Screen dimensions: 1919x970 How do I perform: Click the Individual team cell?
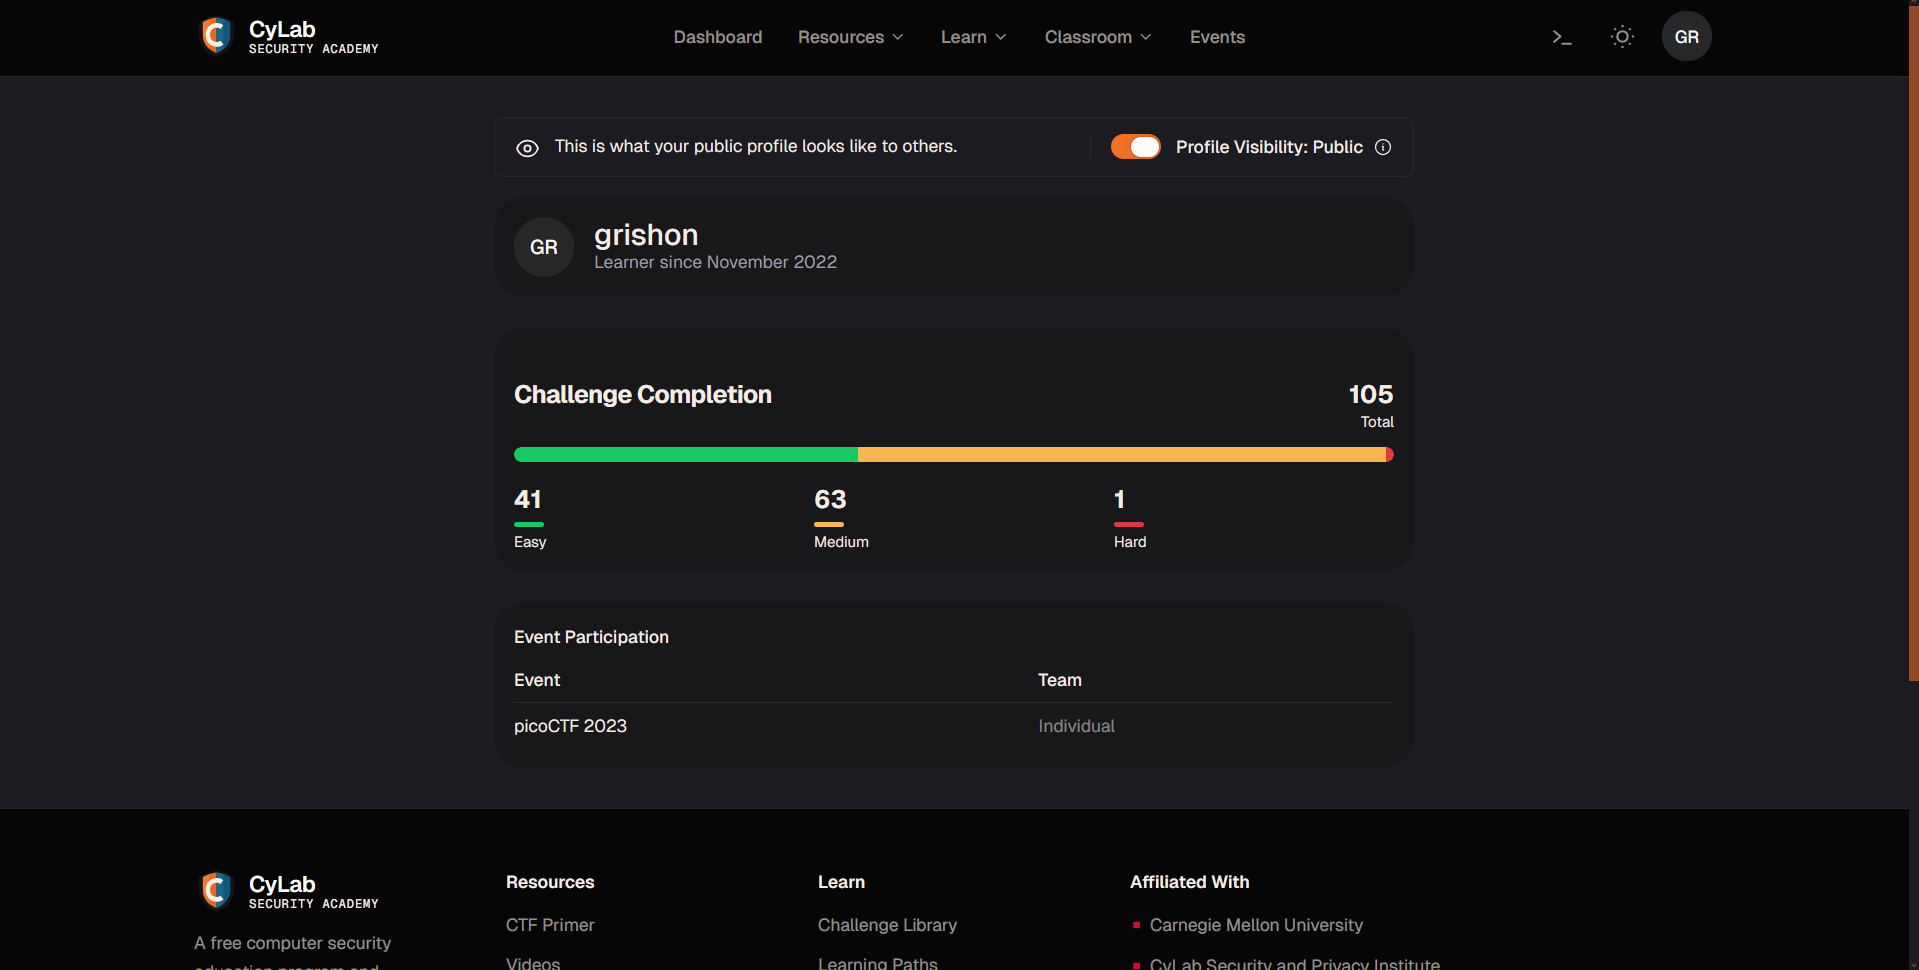1076,726
